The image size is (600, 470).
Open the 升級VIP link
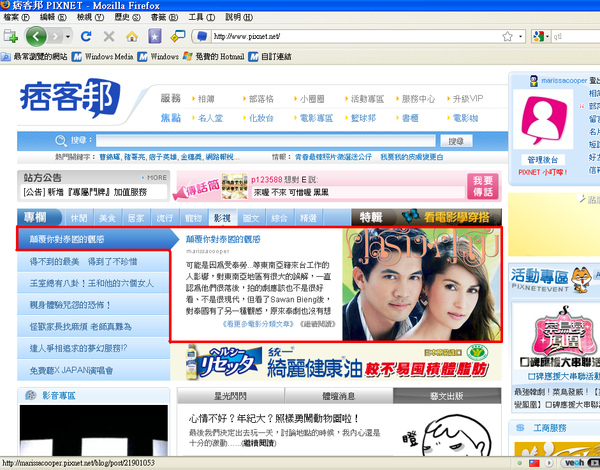tap(468, 99)
